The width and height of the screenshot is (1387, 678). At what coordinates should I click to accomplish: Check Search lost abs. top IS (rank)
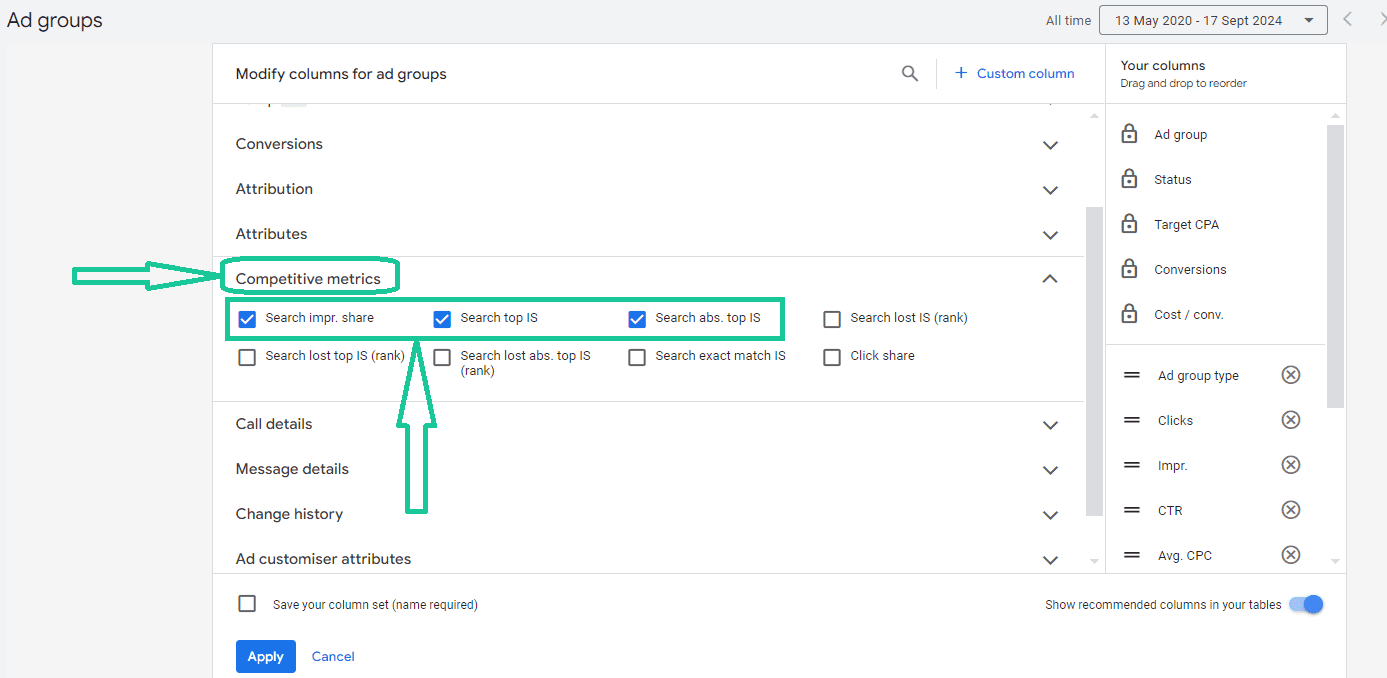pyautogui.click(x=442, y=357)
